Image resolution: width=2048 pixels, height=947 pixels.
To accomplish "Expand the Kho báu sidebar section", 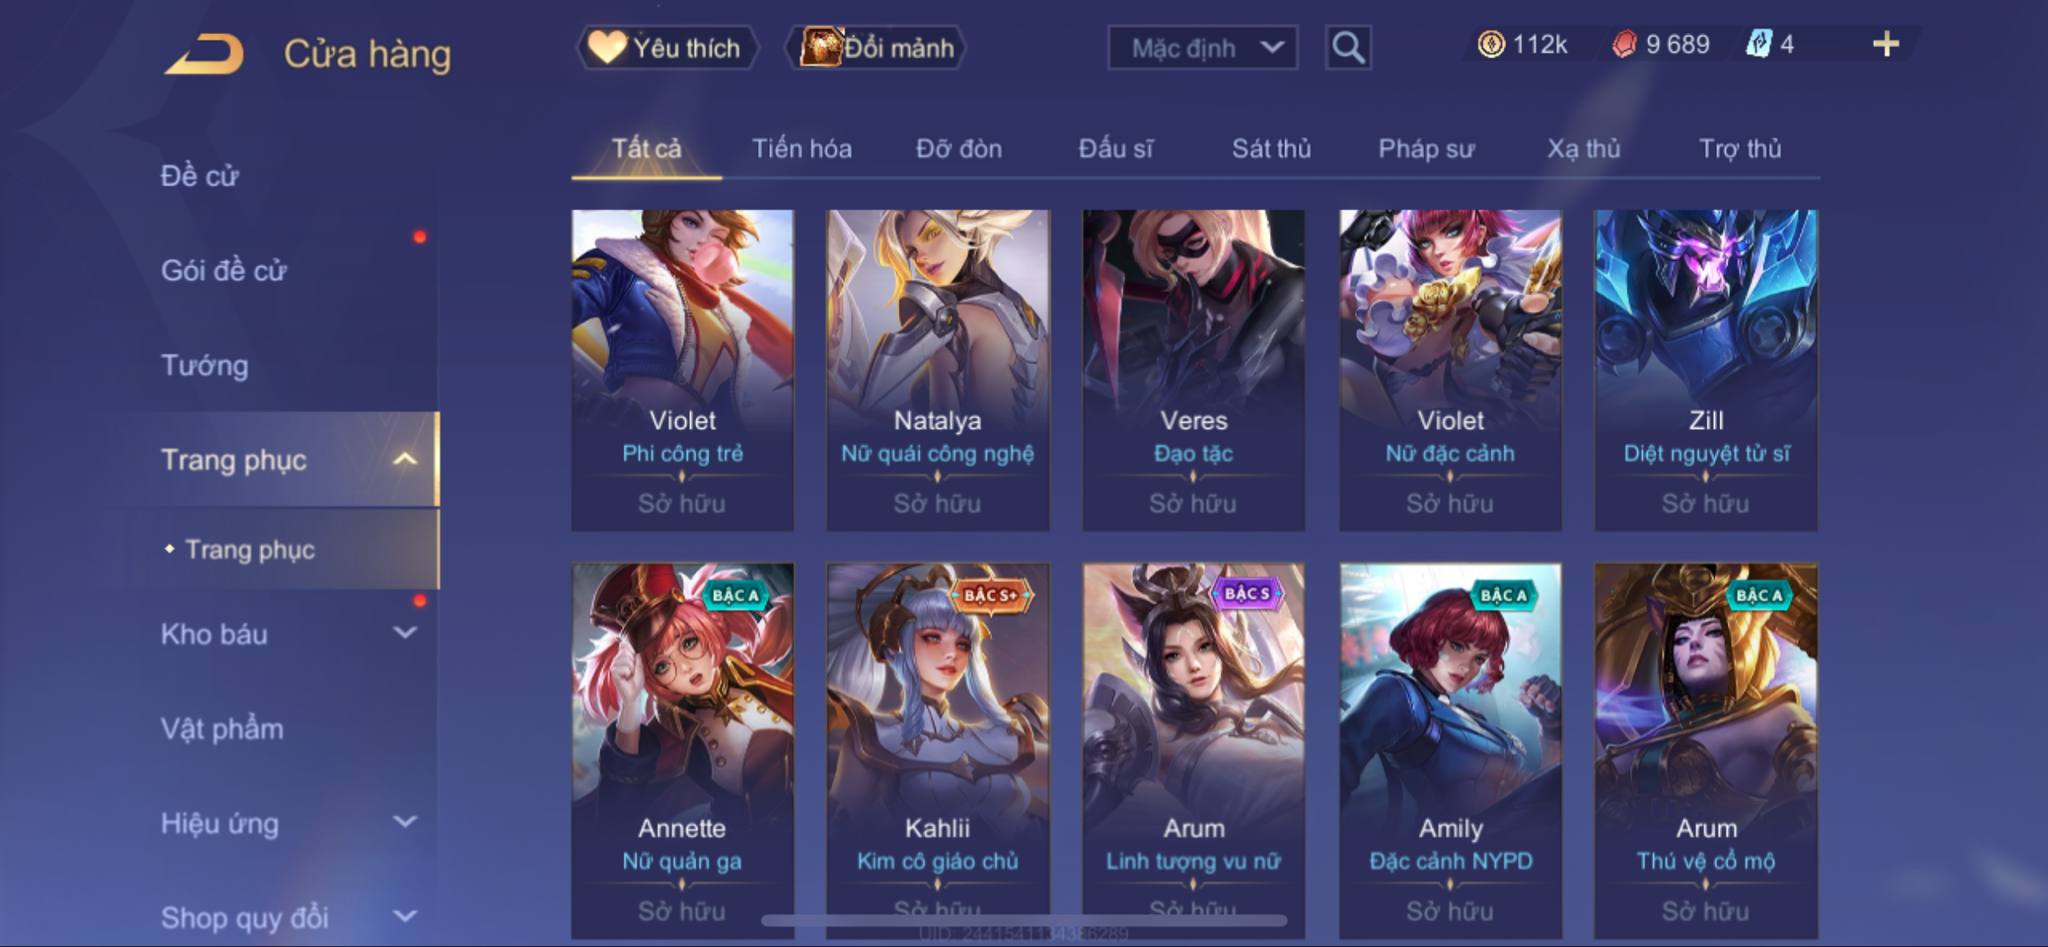I will [405, 632].
